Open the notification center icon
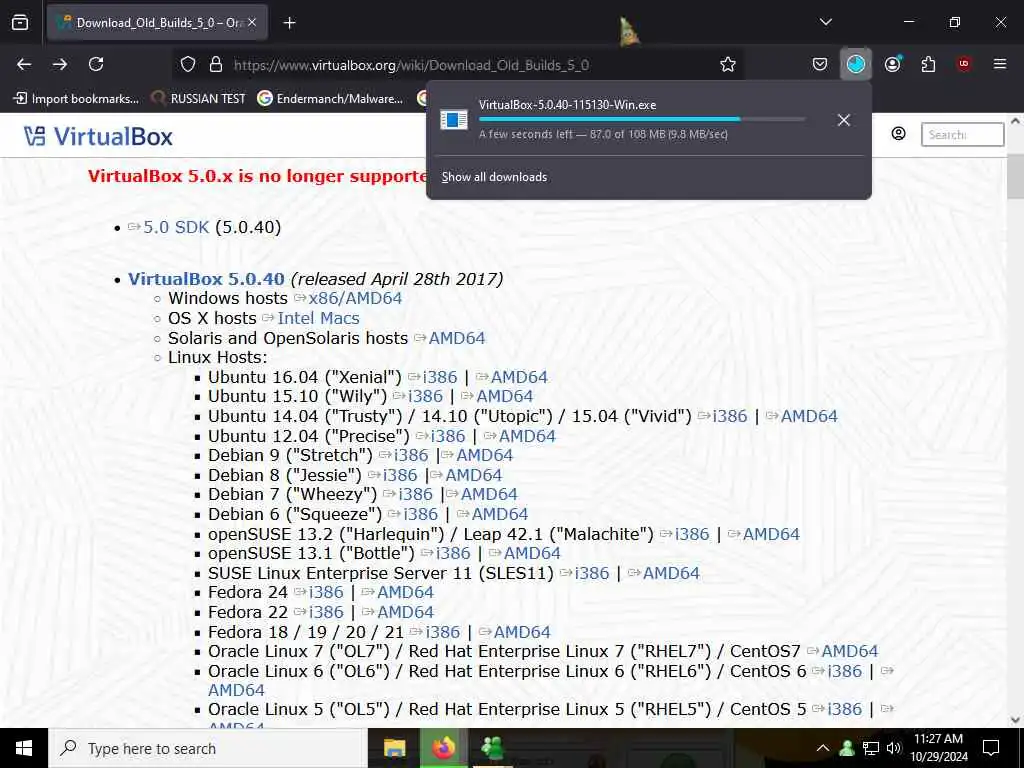Image resolution: width=1024 pixels, height=768 pixels. click(x=991, y=748)
